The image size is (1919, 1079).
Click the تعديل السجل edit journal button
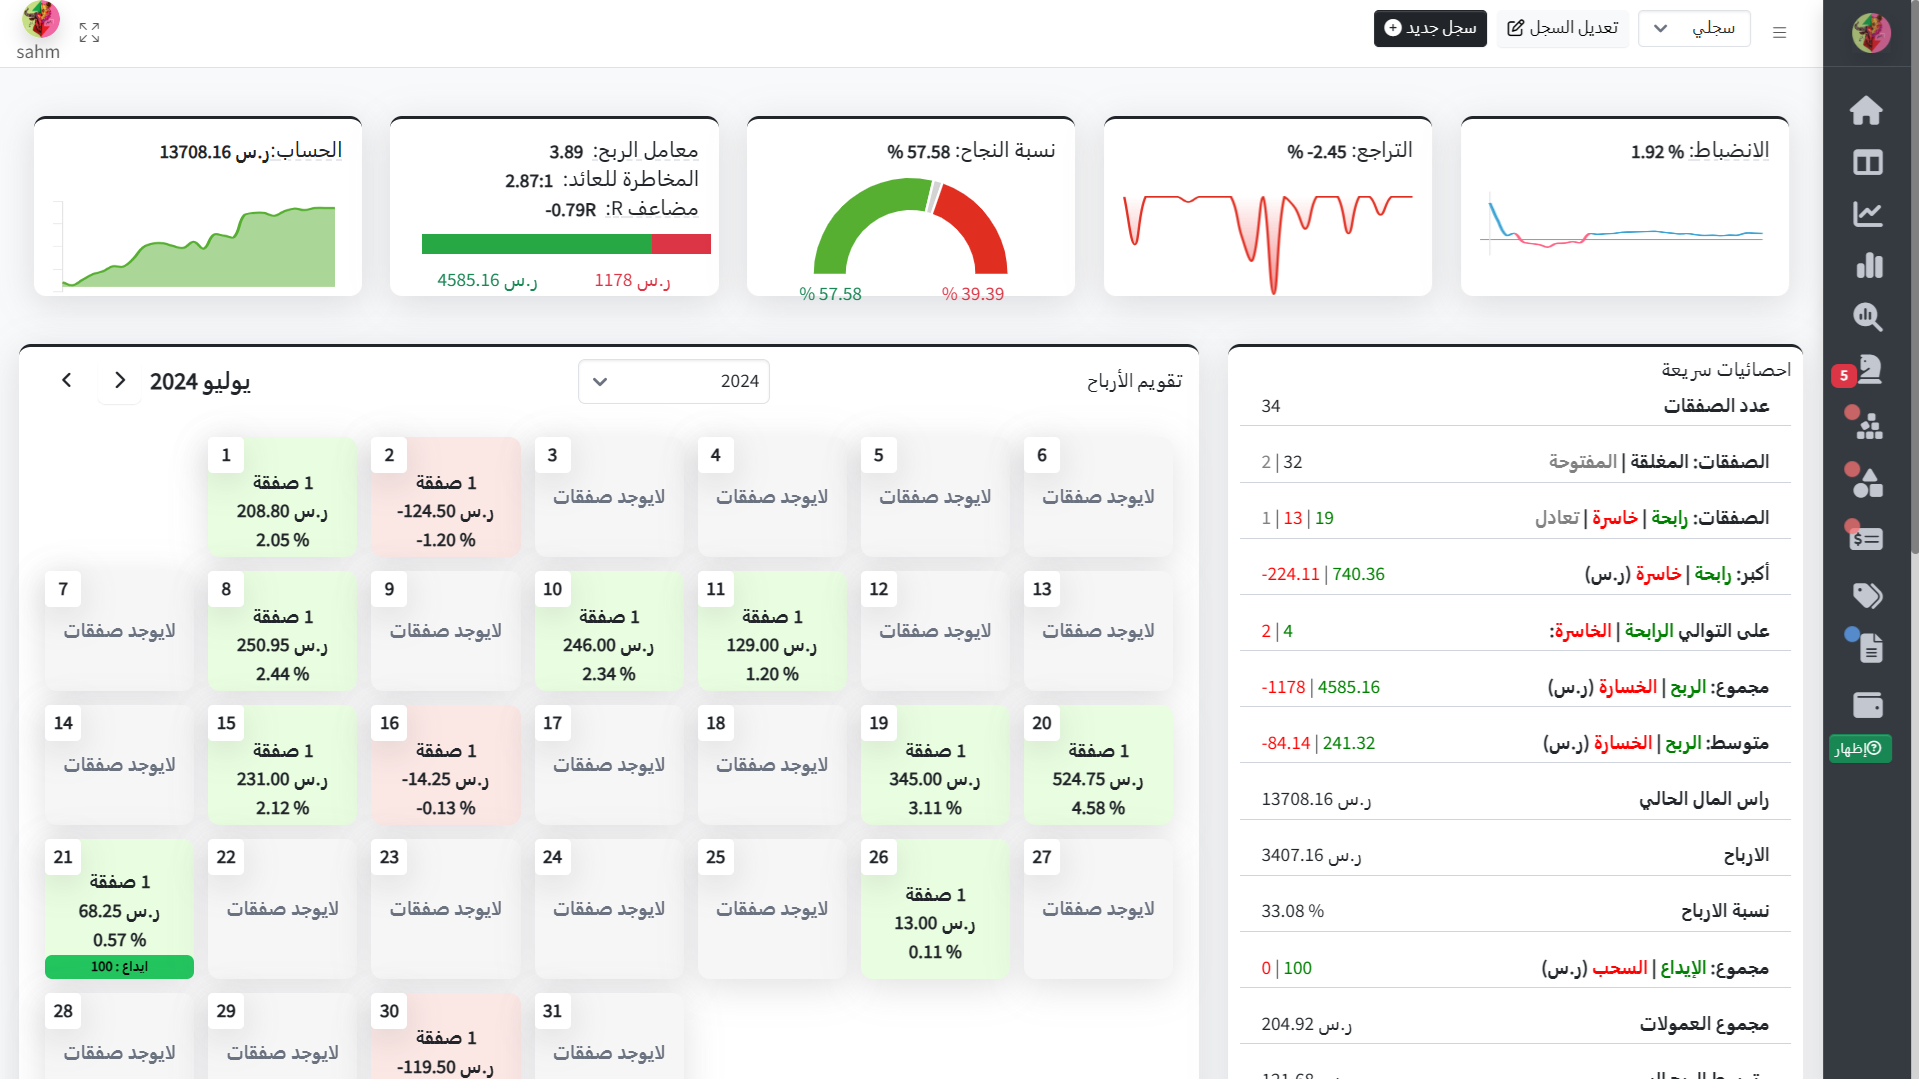click(1562, 28)
